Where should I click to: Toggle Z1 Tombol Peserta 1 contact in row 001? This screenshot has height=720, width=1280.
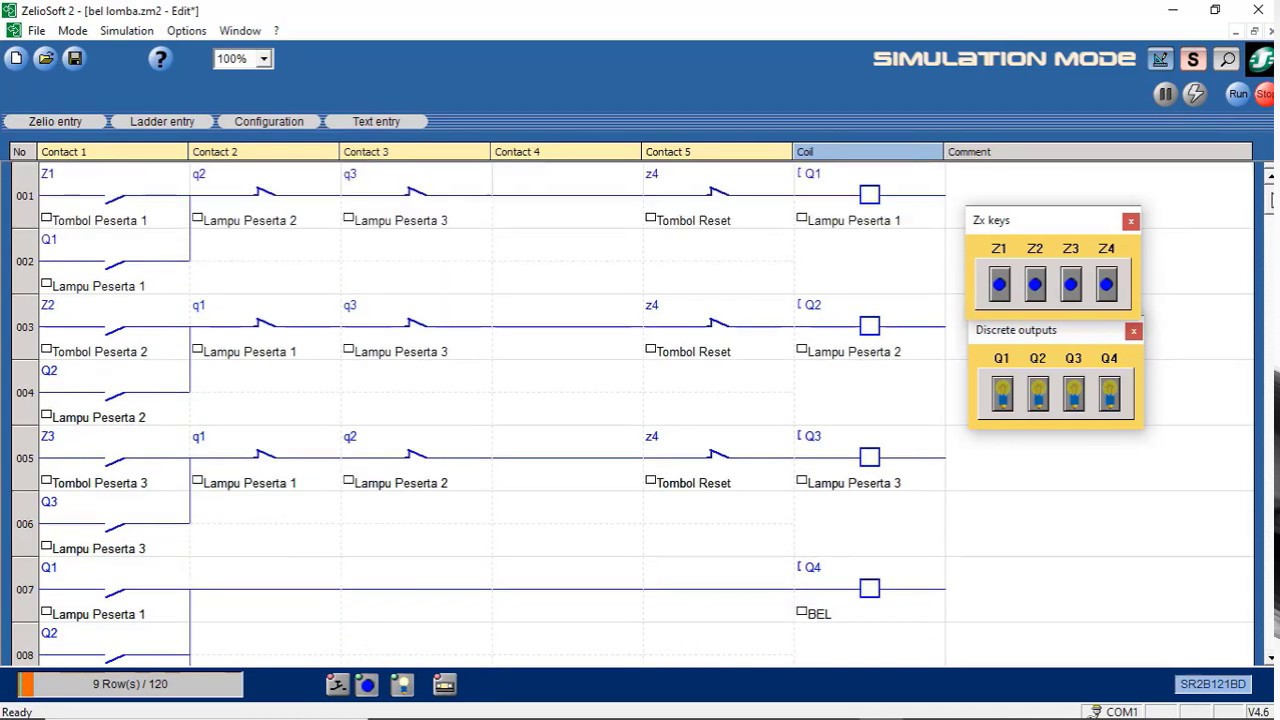[x=114, y=195]
